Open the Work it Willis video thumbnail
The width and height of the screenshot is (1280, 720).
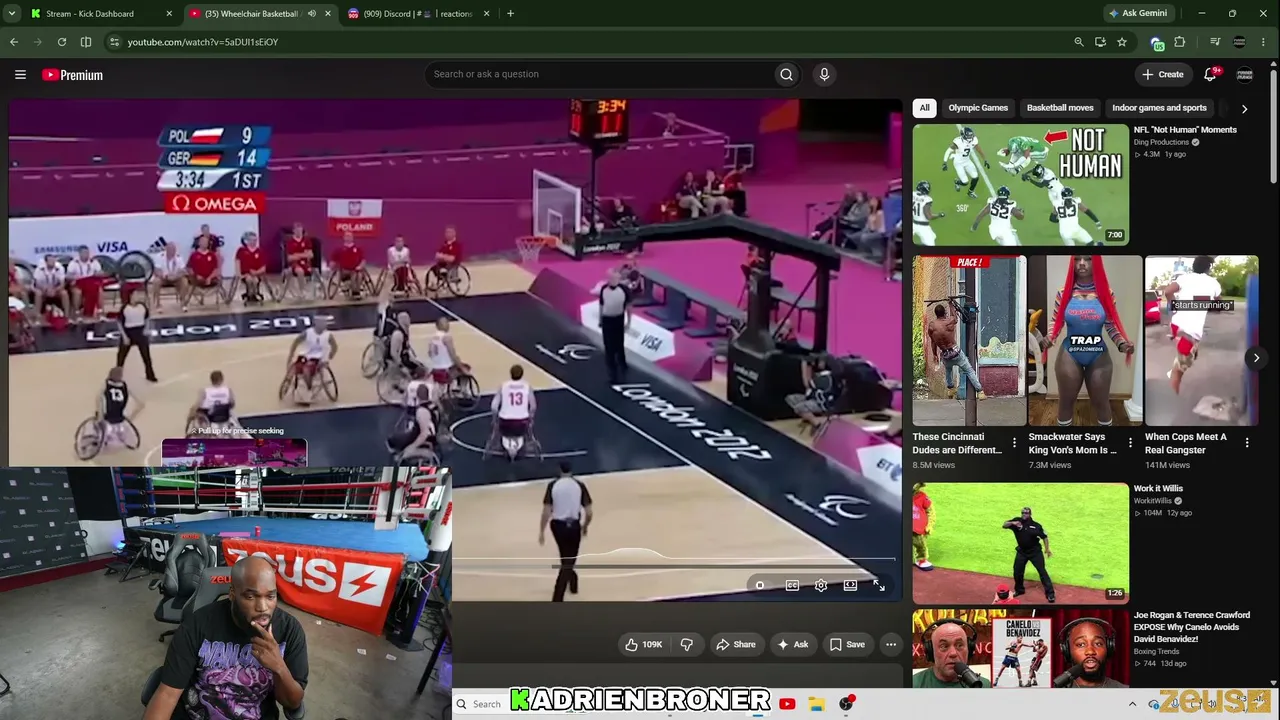point(1020,544)
